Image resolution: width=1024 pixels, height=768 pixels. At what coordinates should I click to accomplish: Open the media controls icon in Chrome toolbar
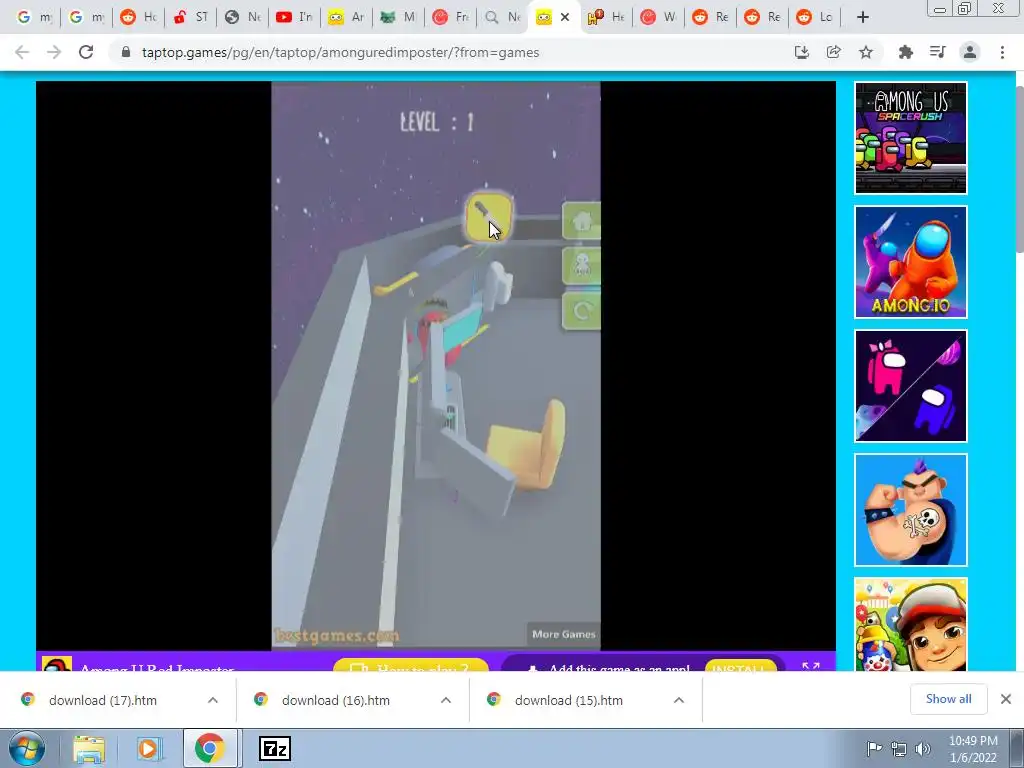[937, 52]
